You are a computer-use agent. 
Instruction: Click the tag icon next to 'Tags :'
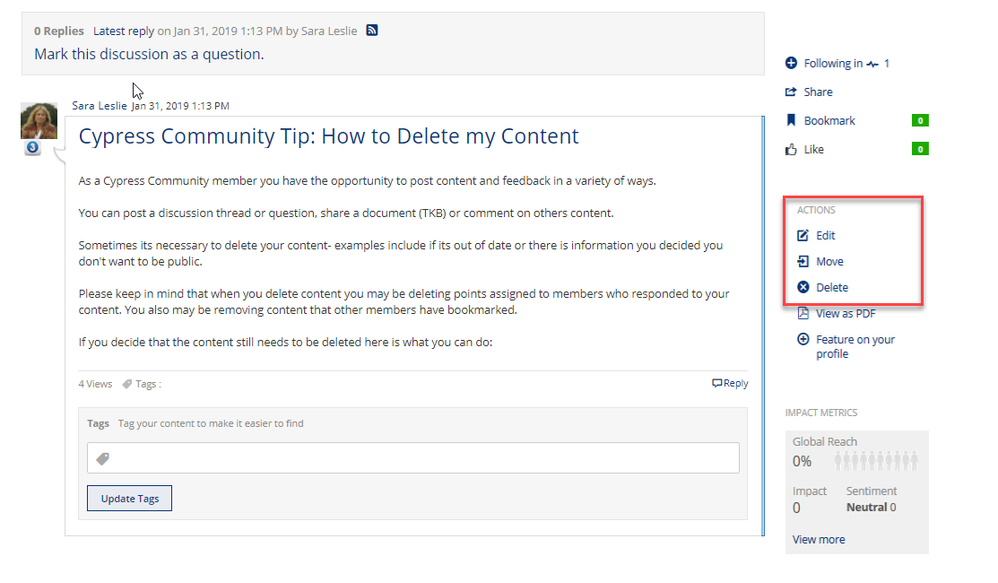[x=127, y=384]
